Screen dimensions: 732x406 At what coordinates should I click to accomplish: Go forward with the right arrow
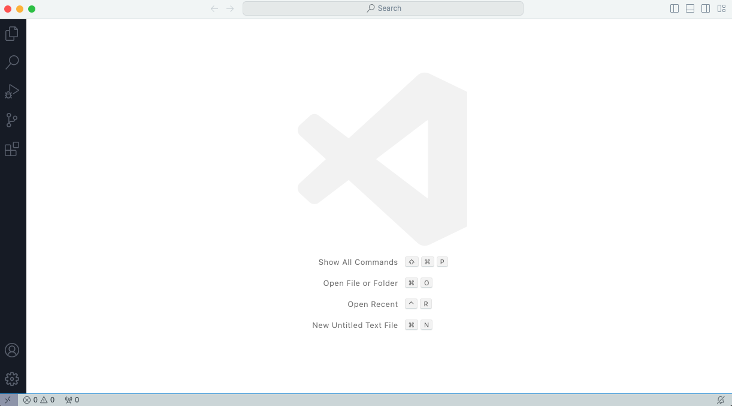click(x=230, y=8)
